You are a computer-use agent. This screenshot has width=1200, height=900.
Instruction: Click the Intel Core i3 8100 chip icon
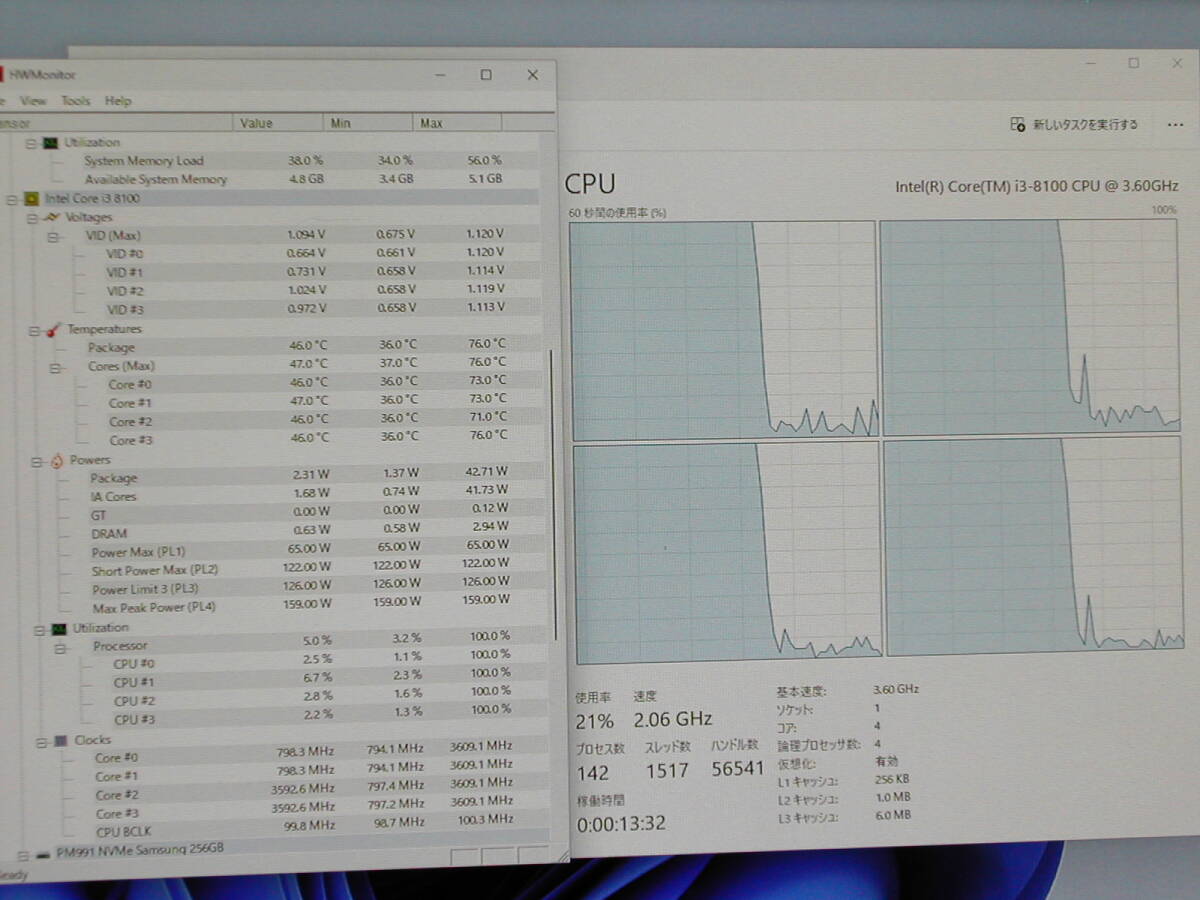[x=31, y=199]
